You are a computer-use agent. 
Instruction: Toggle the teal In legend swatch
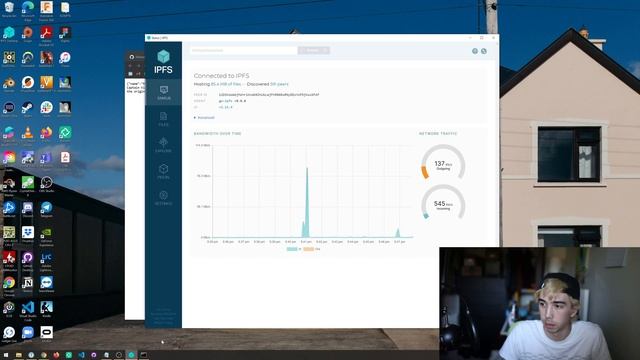click(293, 249)
